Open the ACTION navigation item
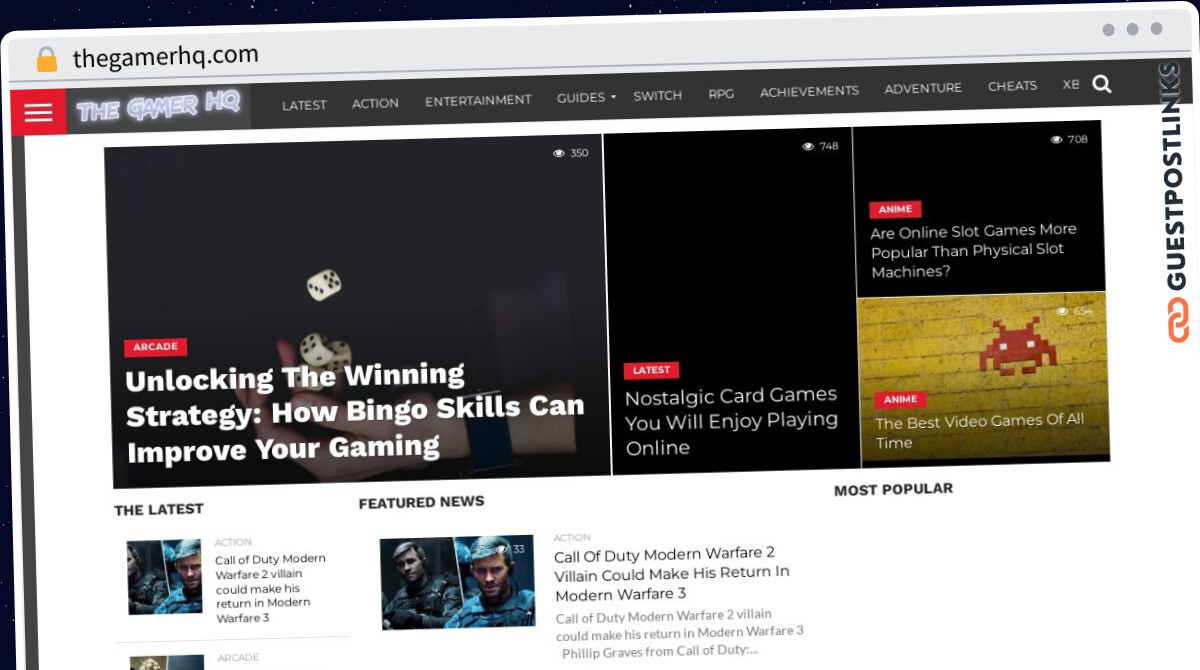The image size is (1200, 670). tap(375, 103)
